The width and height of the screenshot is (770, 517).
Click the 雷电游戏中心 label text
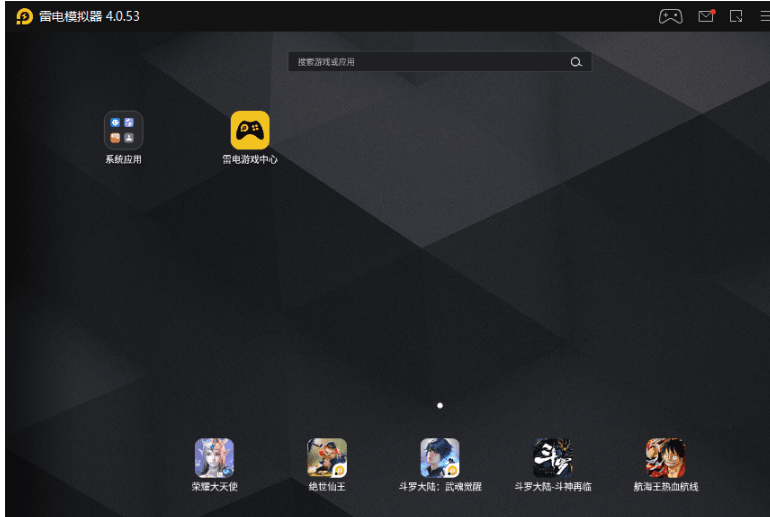tap(250, 159)
